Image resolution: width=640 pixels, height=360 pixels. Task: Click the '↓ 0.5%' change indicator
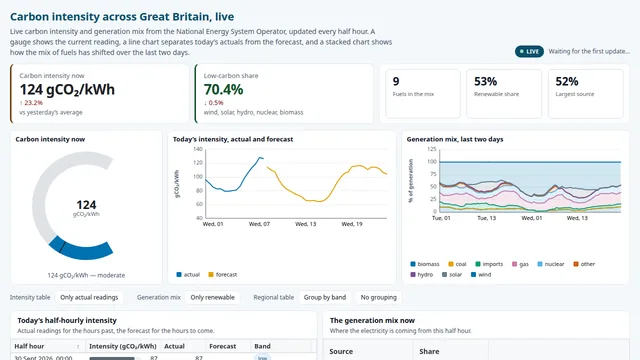213,103
